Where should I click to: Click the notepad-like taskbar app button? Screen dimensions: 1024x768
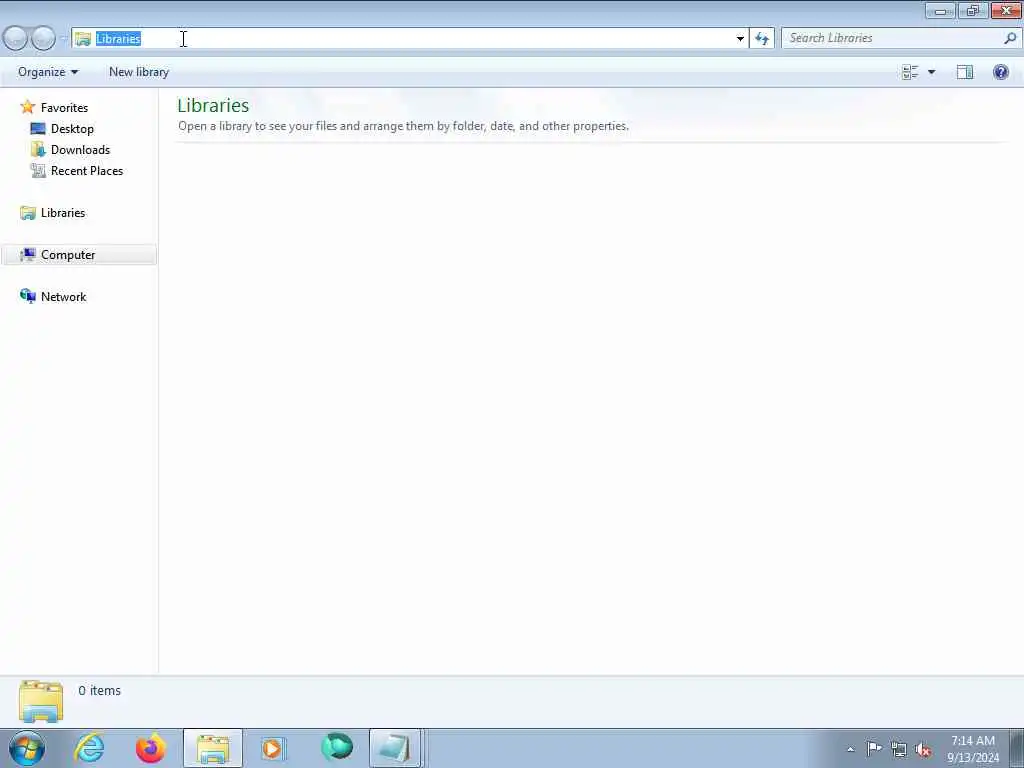(394, 748)
